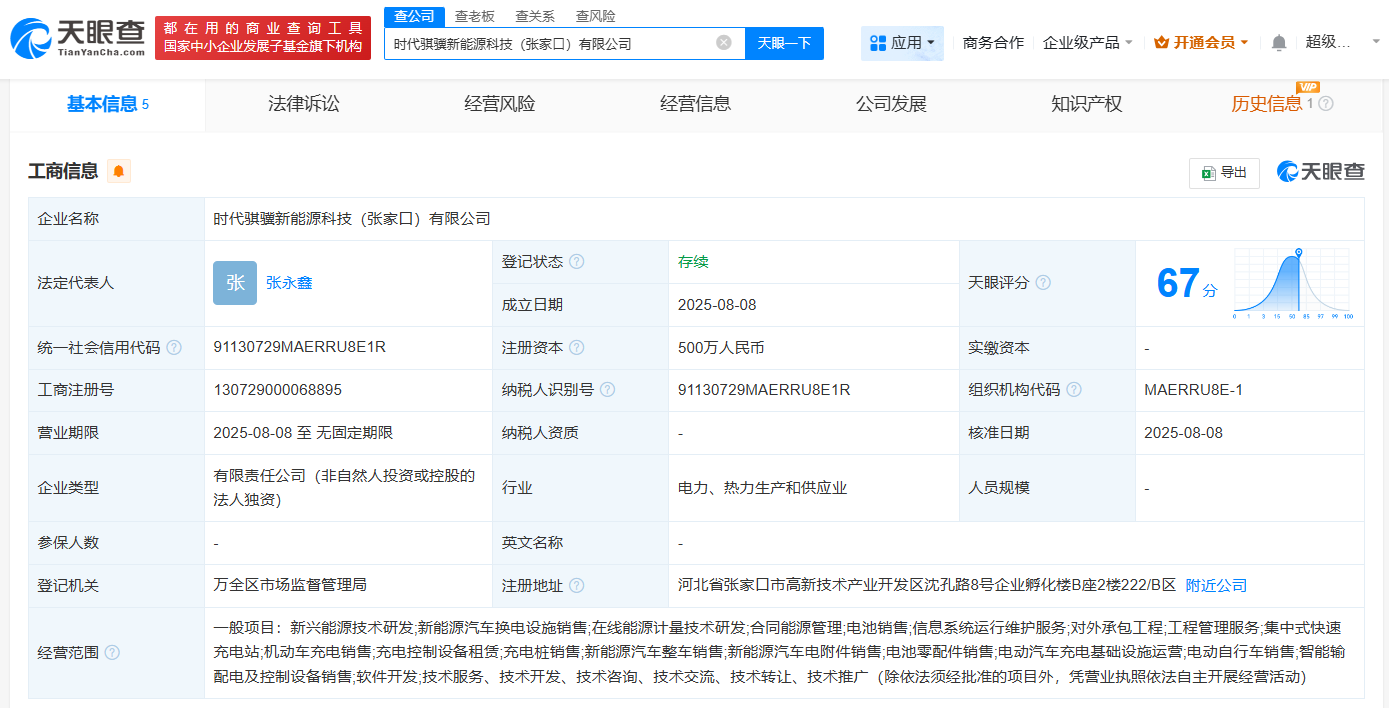Open the notification bell icon
Screen dimensions: 1389x708
(x=1280, y=42)
